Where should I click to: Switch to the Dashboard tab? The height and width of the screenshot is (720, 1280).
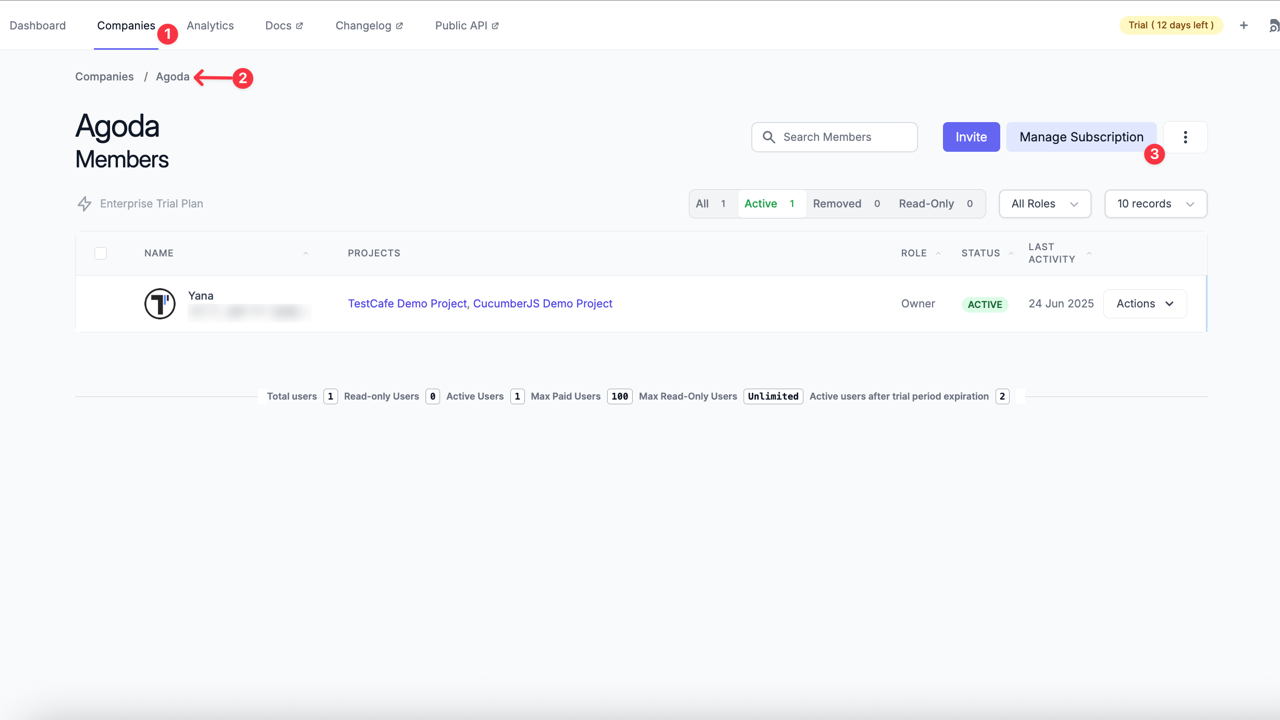[x=37, y=25]
